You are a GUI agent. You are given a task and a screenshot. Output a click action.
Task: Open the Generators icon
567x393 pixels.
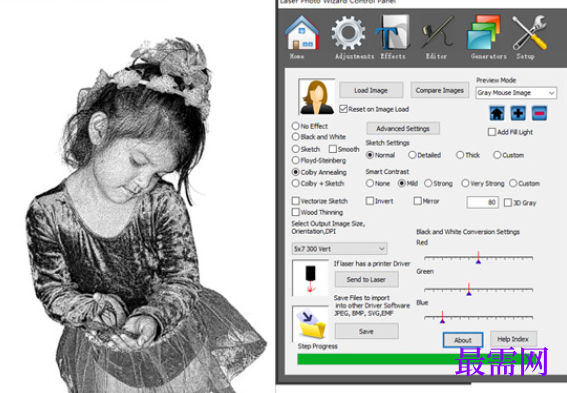tap(483, 33)
